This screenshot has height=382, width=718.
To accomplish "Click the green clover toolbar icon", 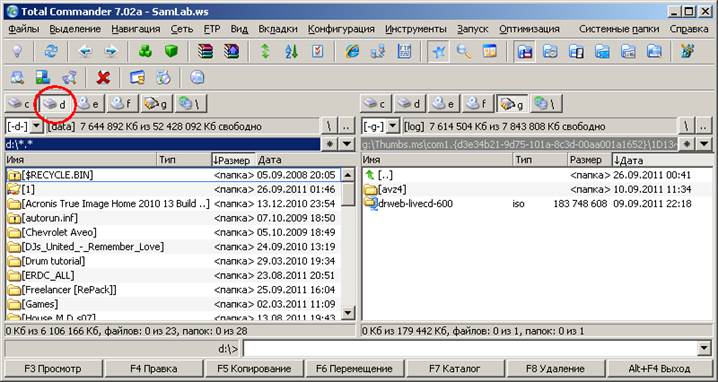I will [x=145, y=51].
